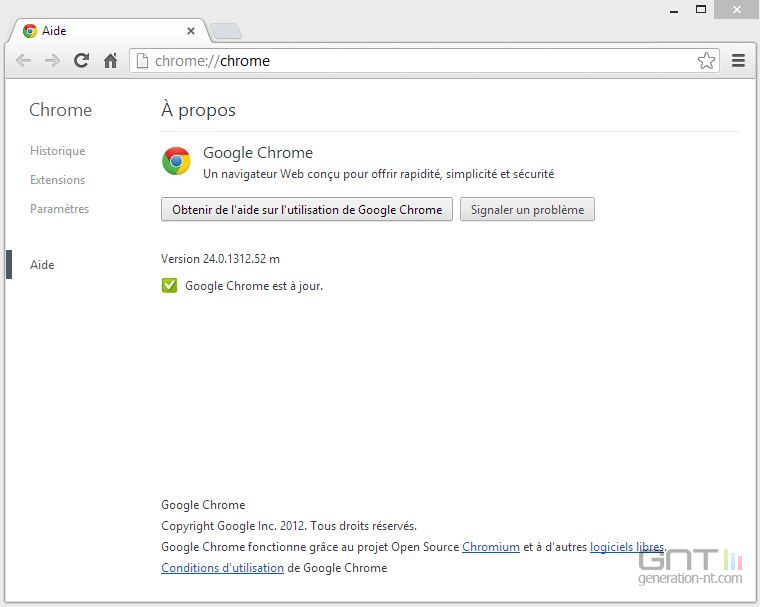Bookmark this page with the star

[706, 61]
